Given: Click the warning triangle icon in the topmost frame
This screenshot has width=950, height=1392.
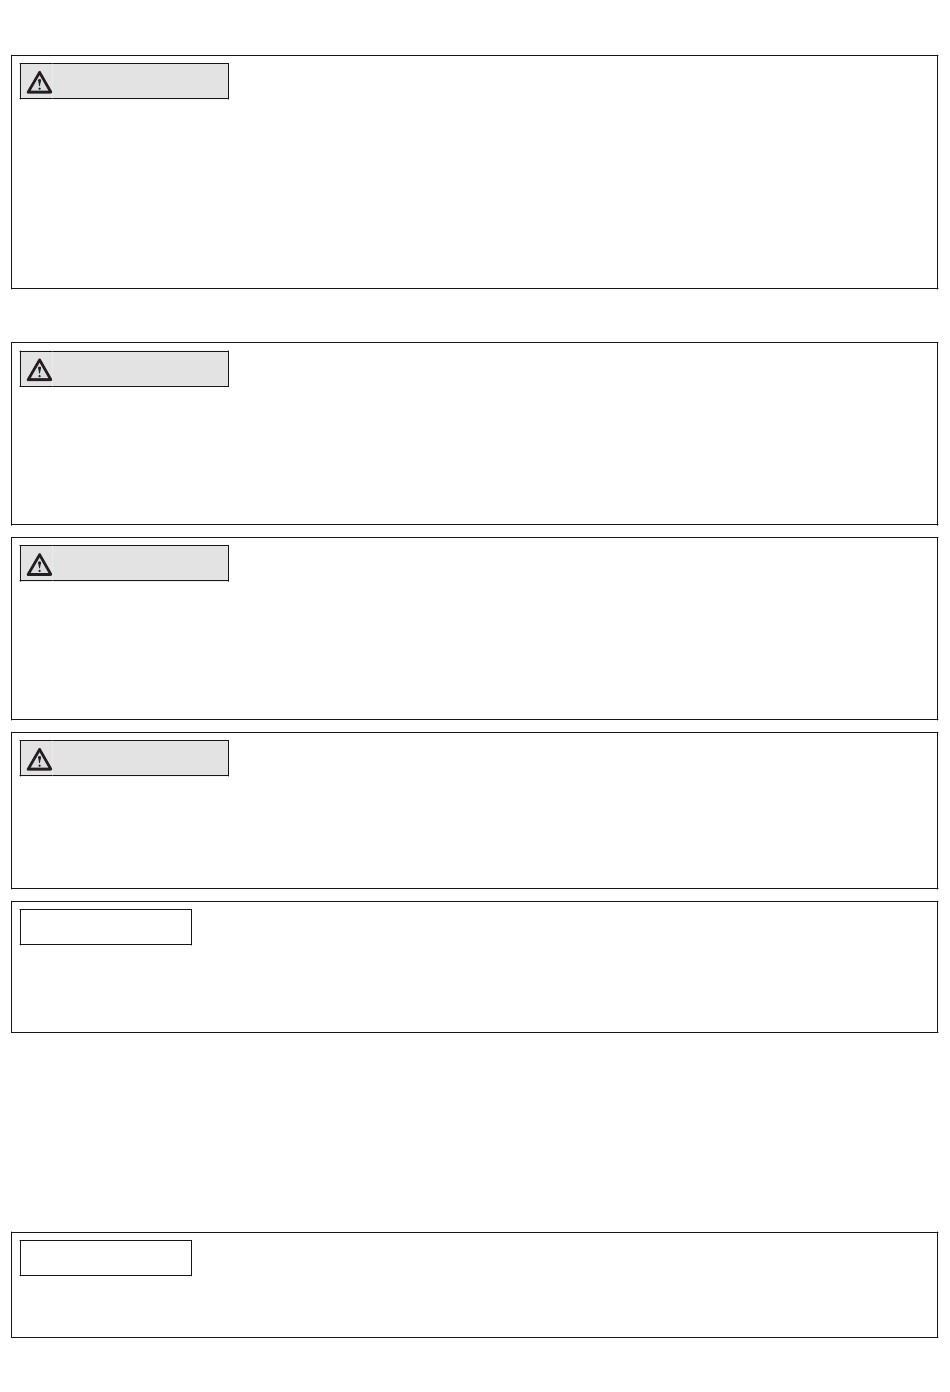Looking at the screenshot, I should tap(39, 82).
